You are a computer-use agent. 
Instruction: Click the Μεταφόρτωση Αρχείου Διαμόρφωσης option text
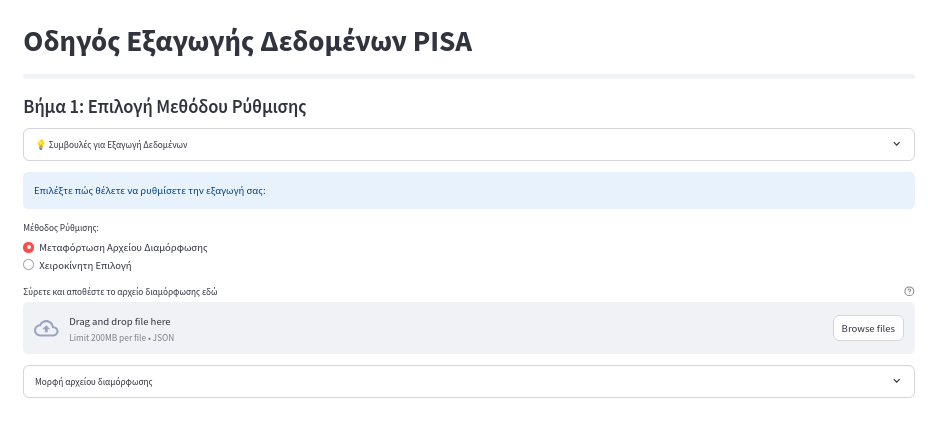(x=123, y=248)
